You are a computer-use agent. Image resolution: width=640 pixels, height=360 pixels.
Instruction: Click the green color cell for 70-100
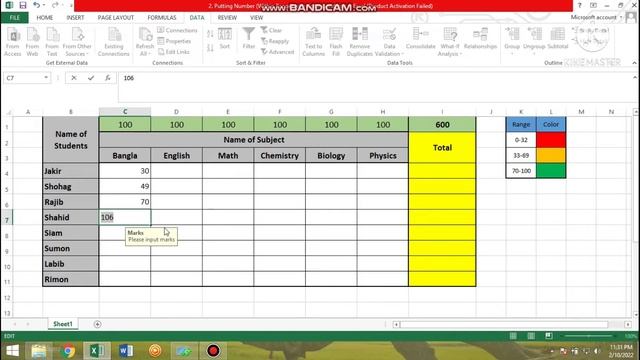coord(551,171)
